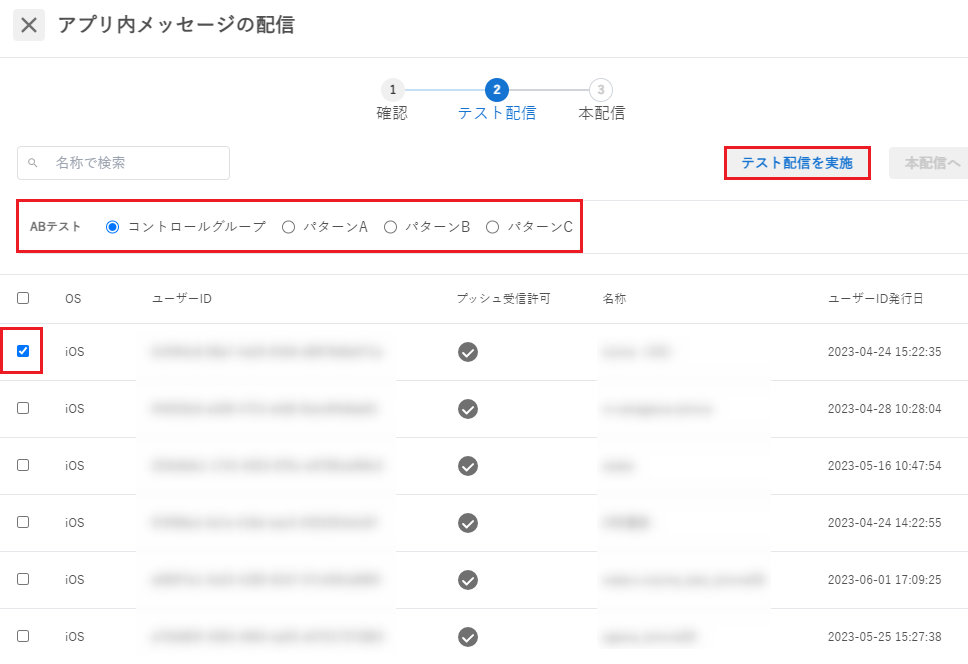Click the 本配信へ button
The image size is (968, 664).
point(930,163)
